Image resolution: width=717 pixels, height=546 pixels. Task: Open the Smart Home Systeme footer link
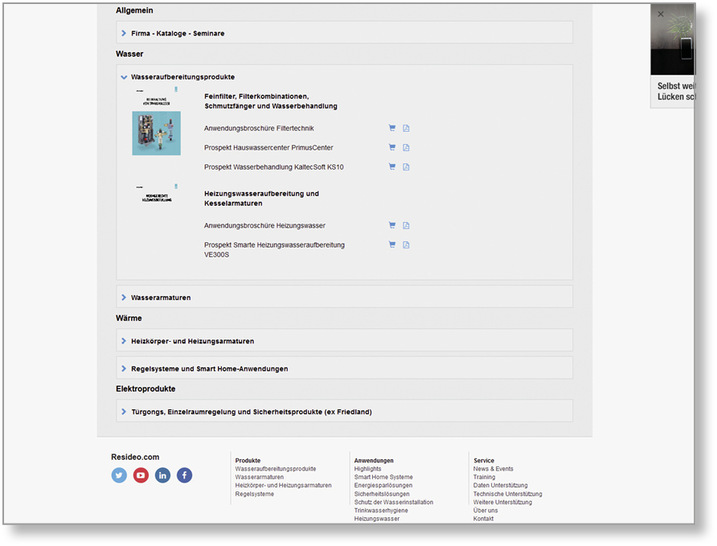383,477
